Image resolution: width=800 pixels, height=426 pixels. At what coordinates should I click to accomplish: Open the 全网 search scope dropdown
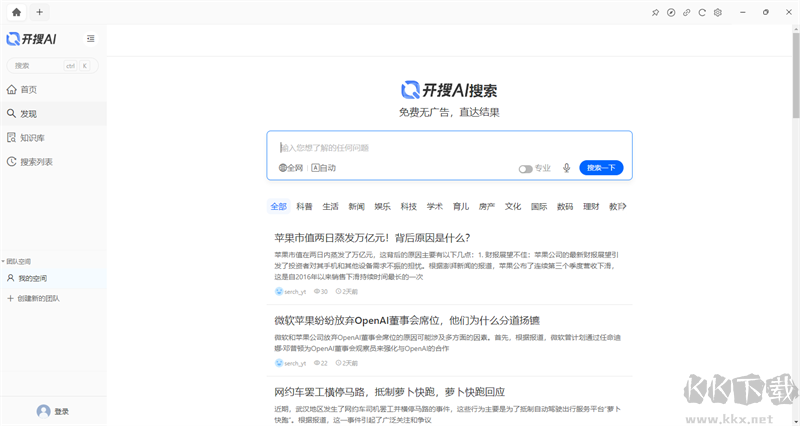click(x=291, y=168)
